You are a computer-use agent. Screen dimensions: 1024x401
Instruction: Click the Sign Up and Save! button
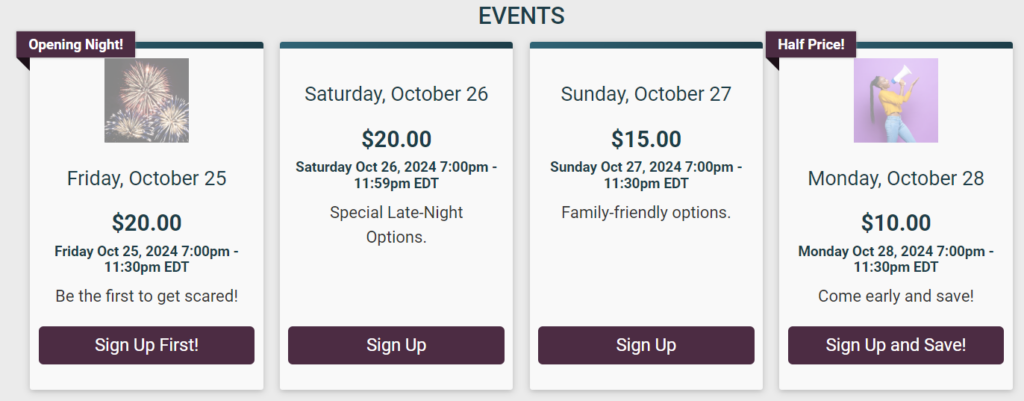[895, 345]
